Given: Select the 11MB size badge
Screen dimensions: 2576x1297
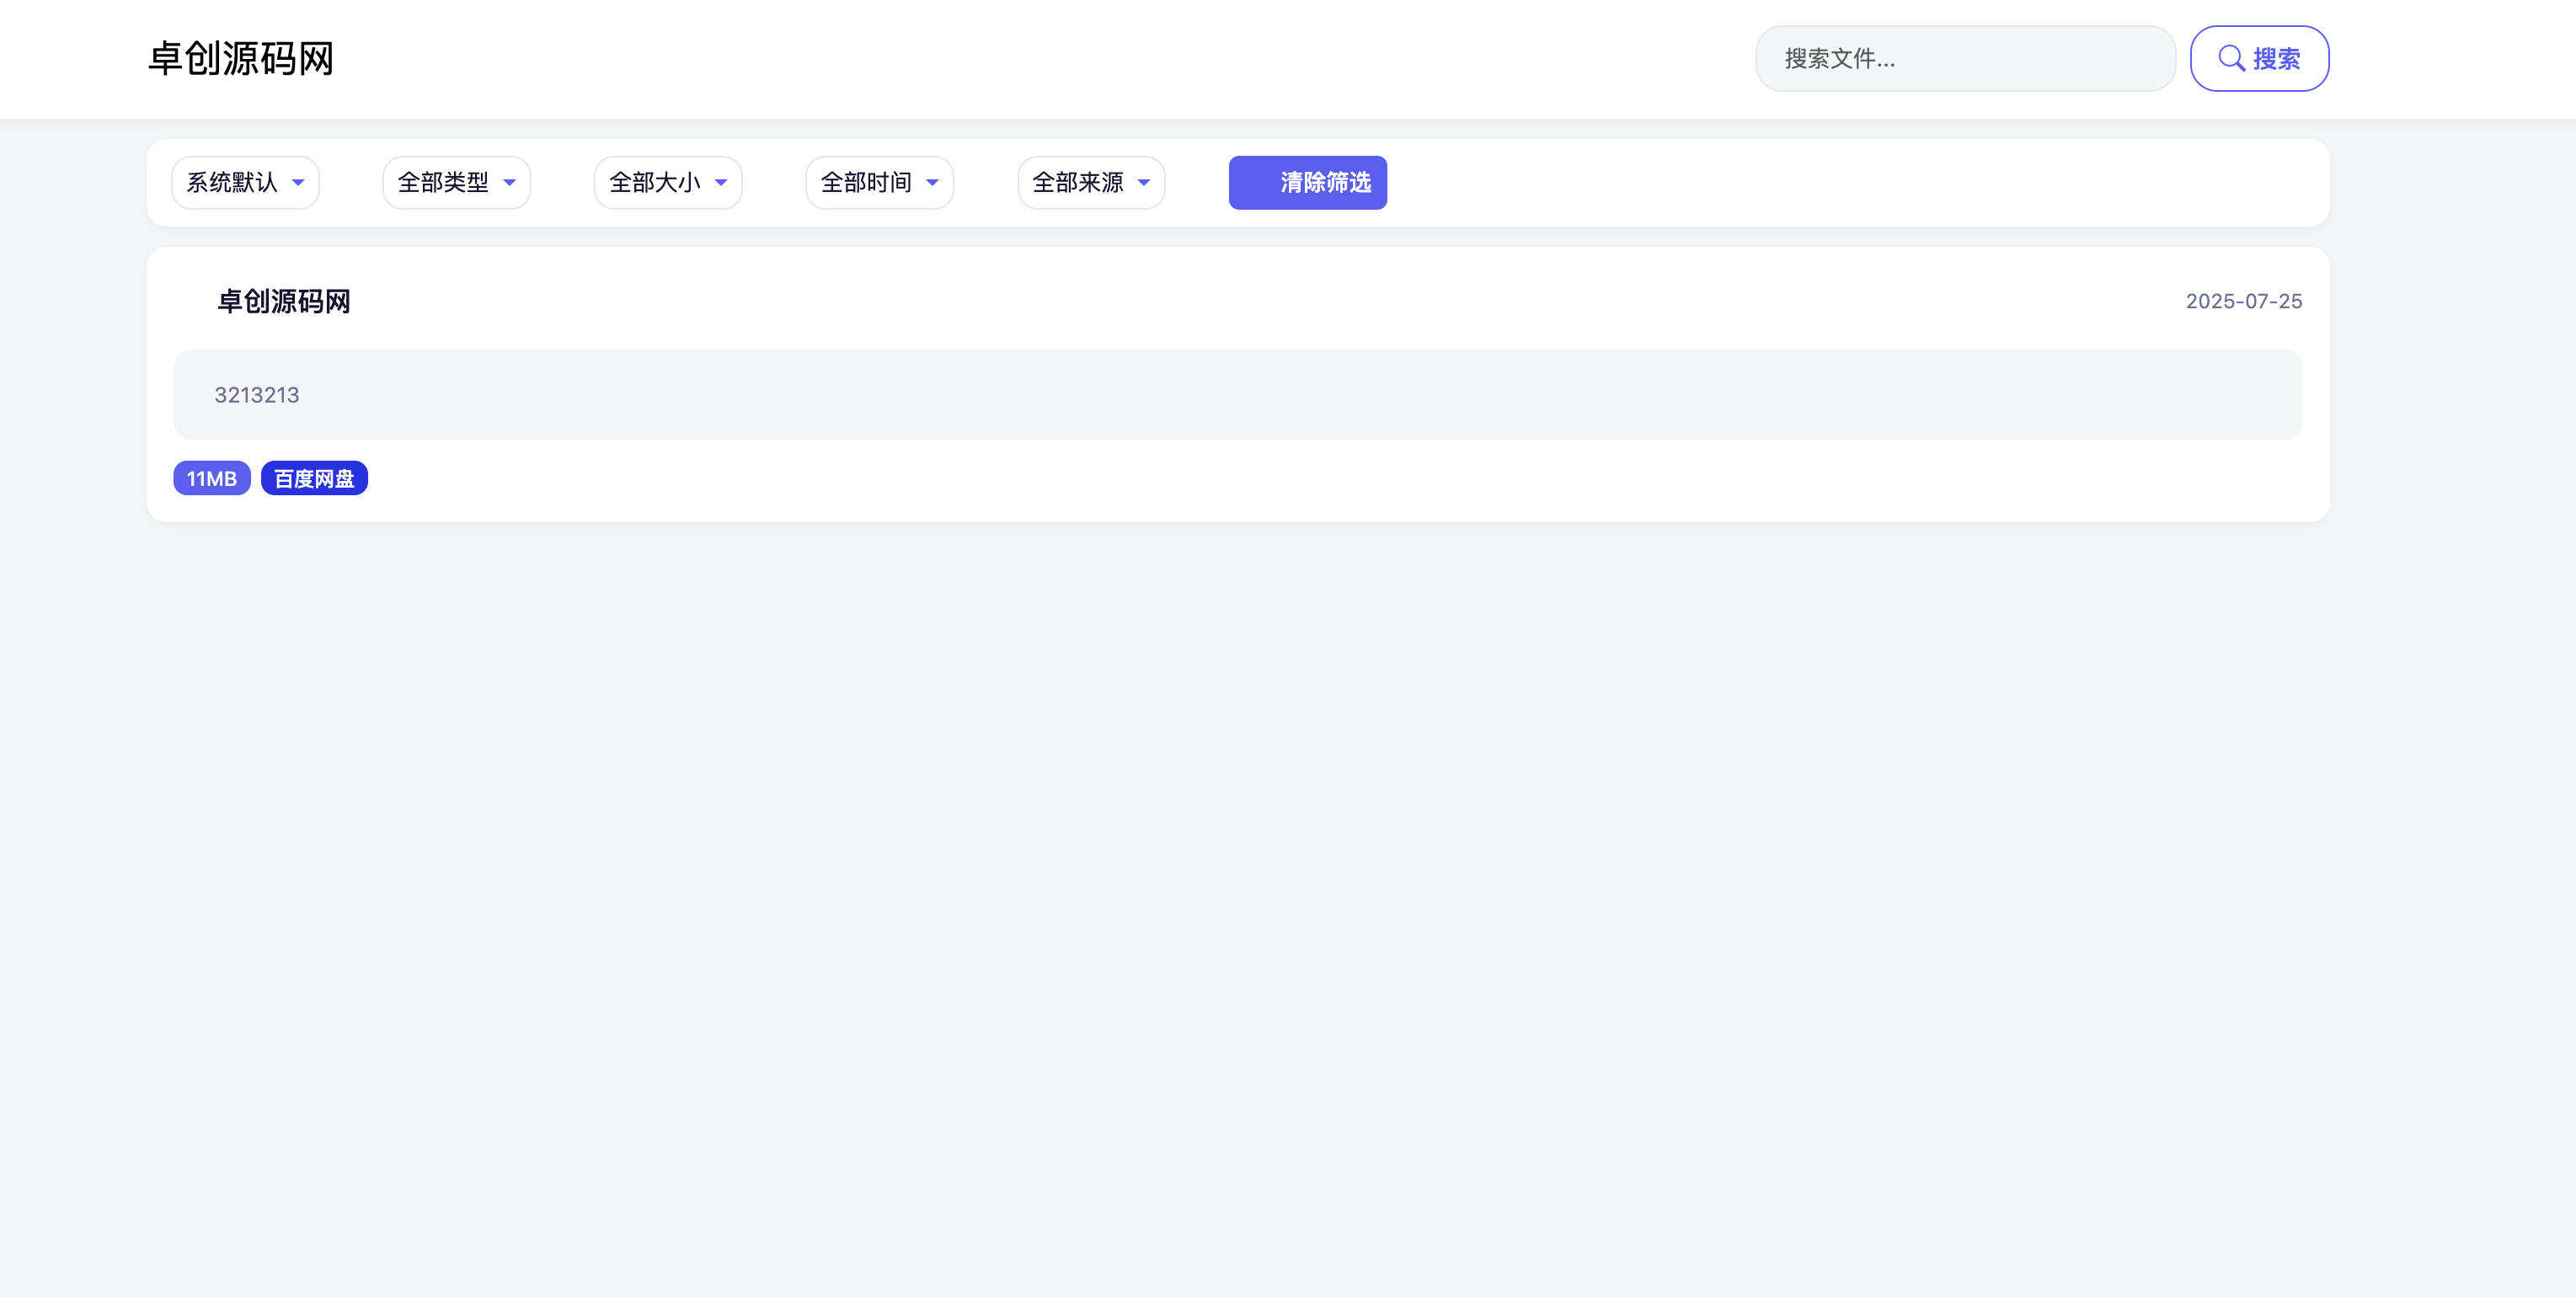Looking at the screenshot, I should (211, 478).
